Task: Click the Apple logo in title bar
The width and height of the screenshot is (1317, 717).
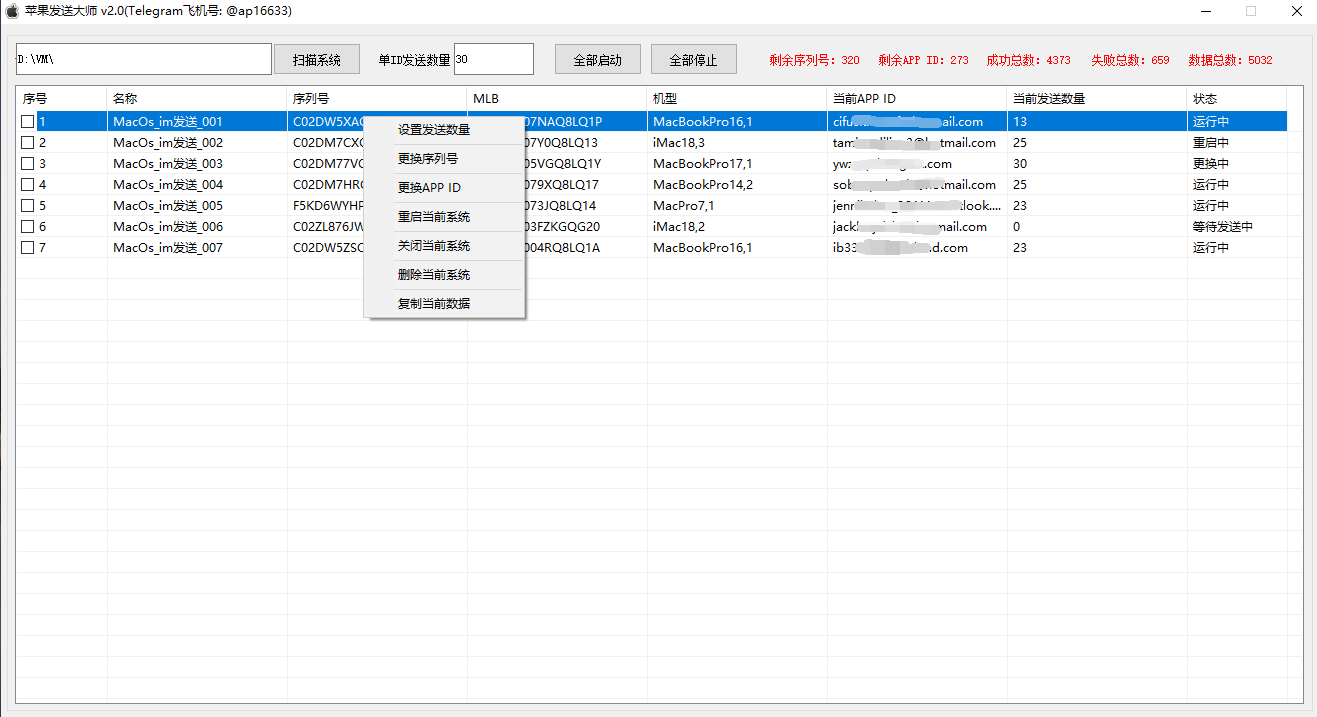Action: [13, 11]
